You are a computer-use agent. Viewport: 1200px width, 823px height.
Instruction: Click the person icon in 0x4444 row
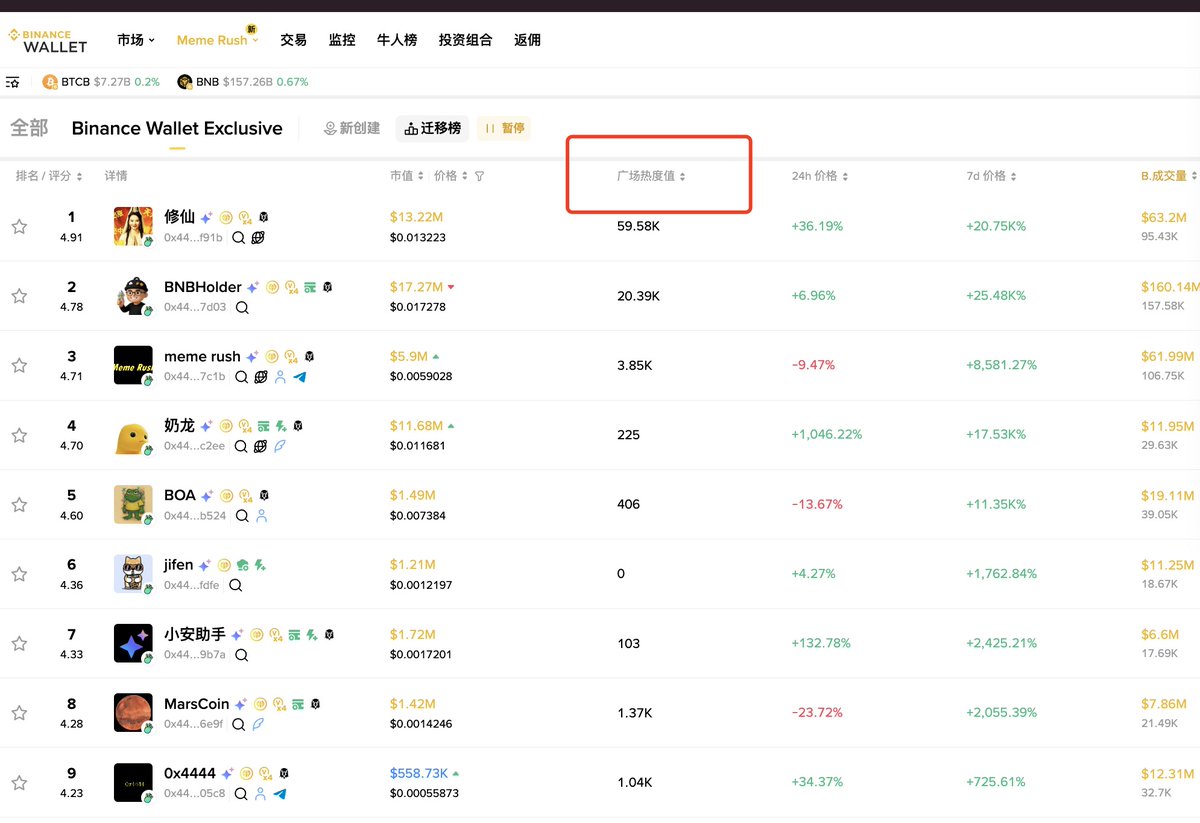click(x=260, y=794)
